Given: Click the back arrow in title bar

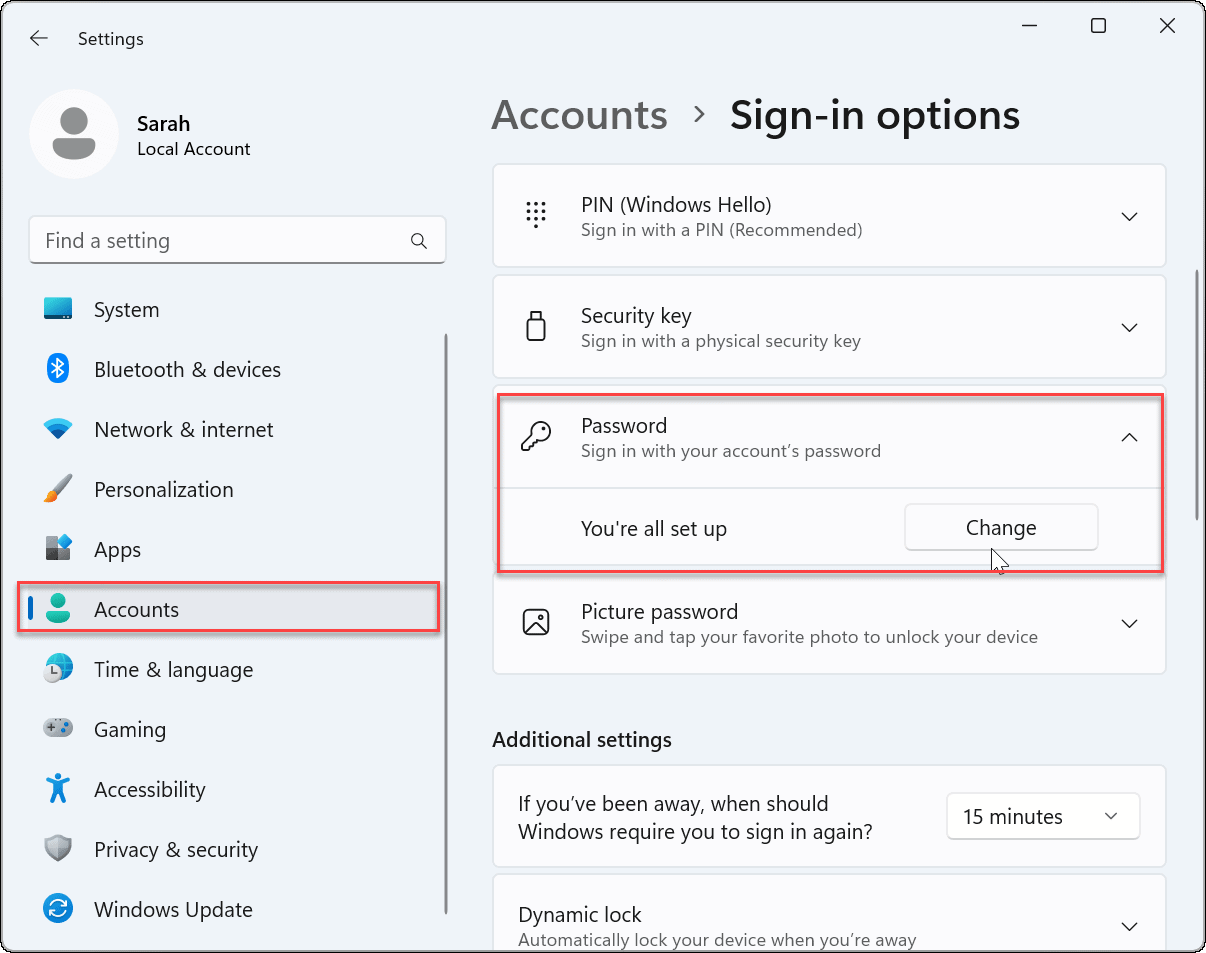Looking at the screenshot, I should (x=39, y=39).
